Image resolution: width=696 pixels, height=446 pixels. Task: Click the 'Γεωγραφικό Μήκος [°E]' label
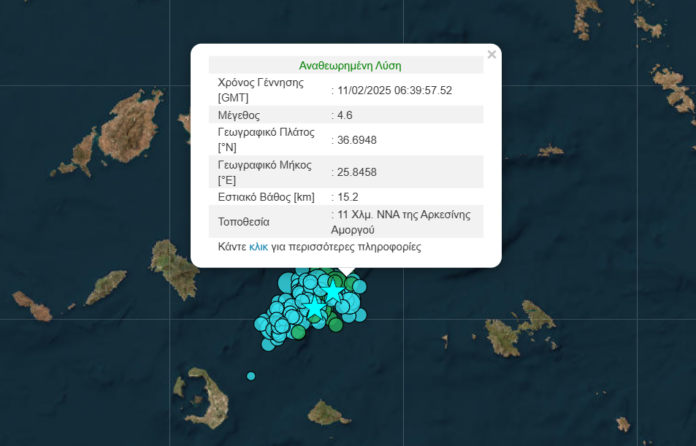click(265, 172)
